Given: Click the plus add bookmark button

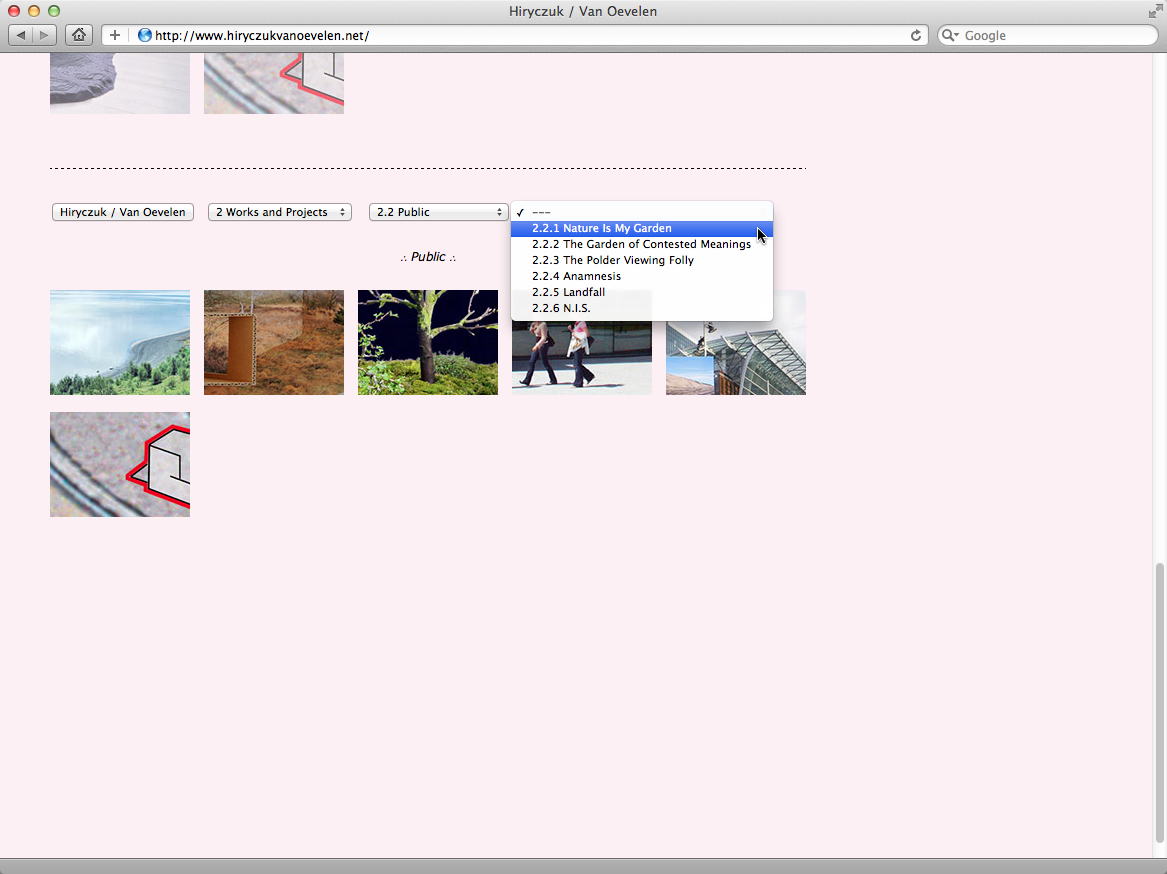Looking at the screenshot, I should point(115,35).
